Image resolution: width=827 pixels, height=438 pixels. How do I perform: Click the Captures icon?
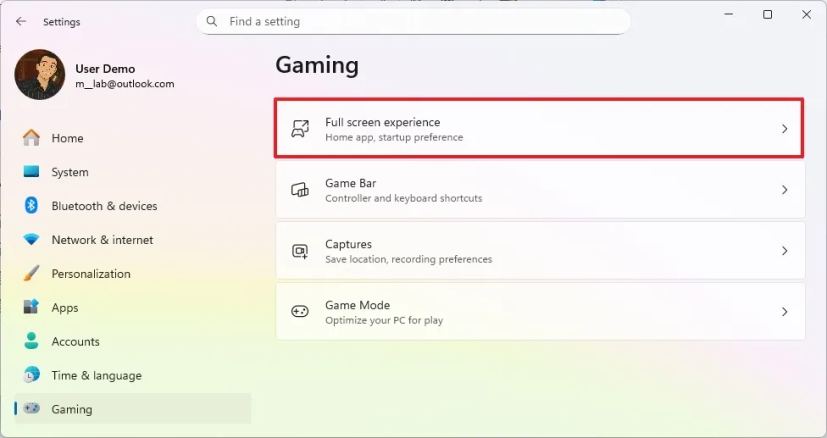(300, 251)
